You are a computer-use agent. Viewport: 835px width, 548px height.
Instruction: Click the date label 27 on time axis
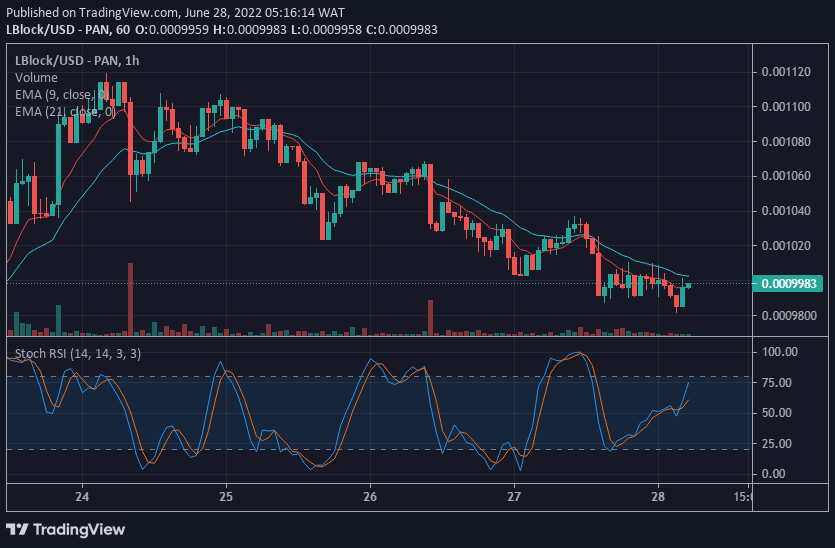(x=514, y=497)
